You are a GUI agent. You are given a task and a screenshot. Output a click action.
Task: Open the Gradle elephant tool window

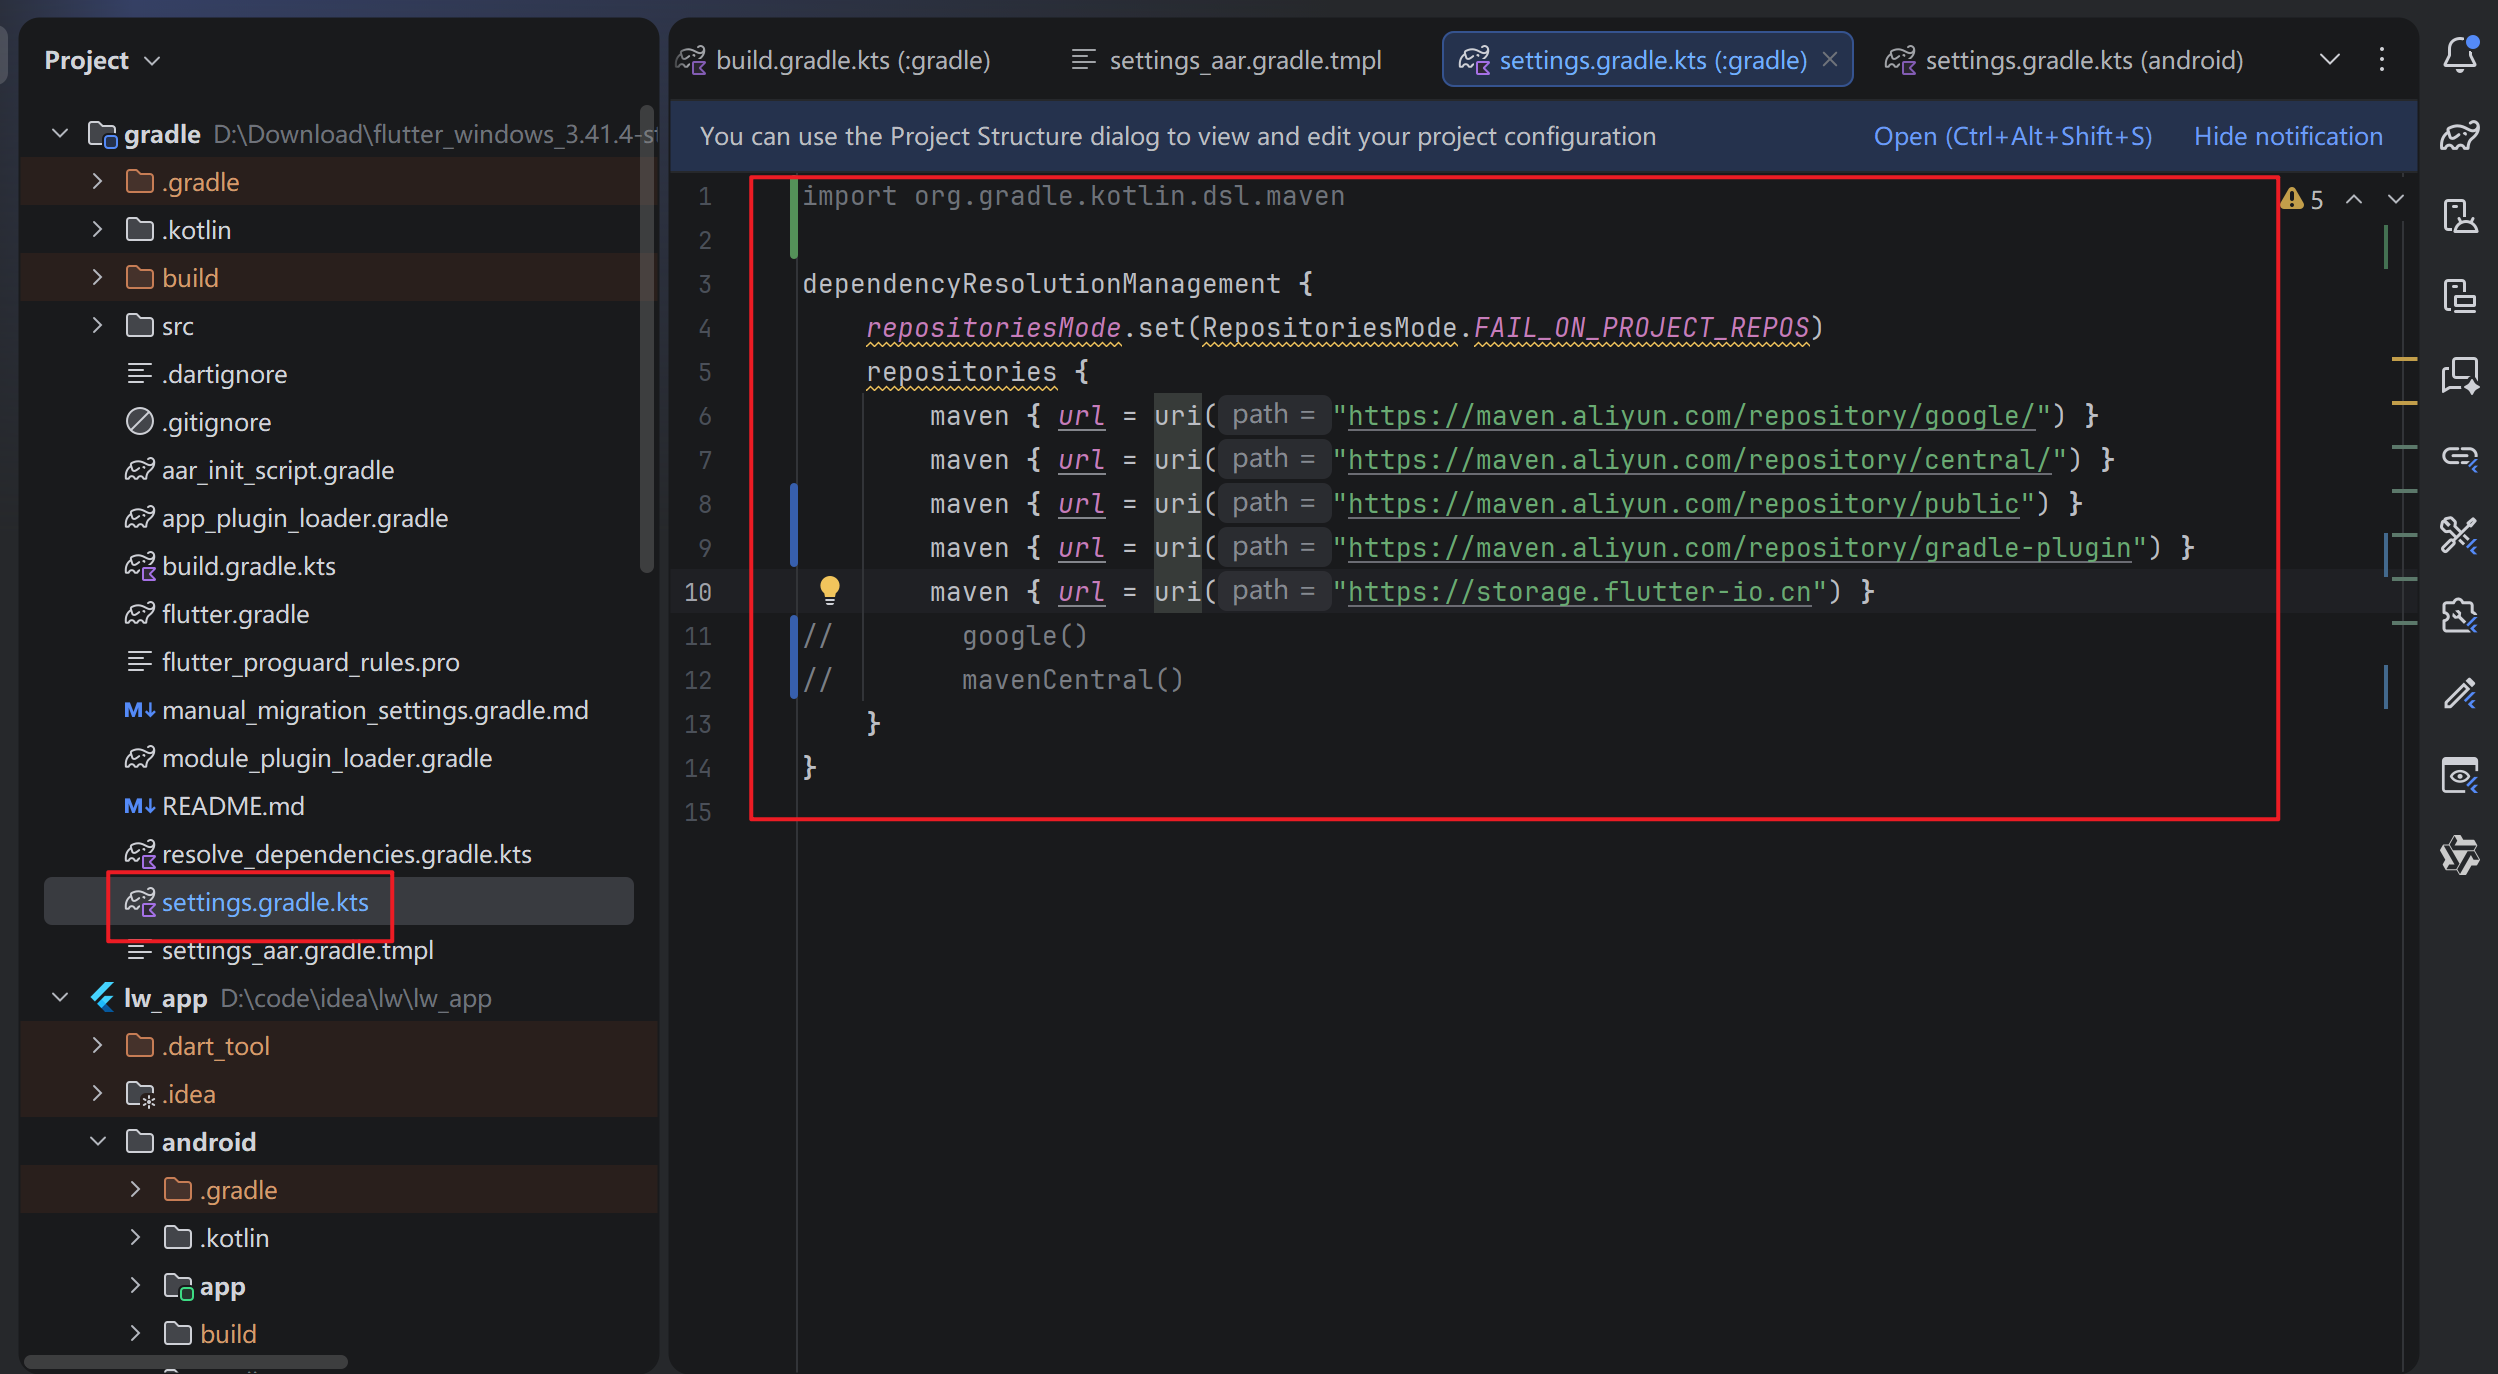2459,135
